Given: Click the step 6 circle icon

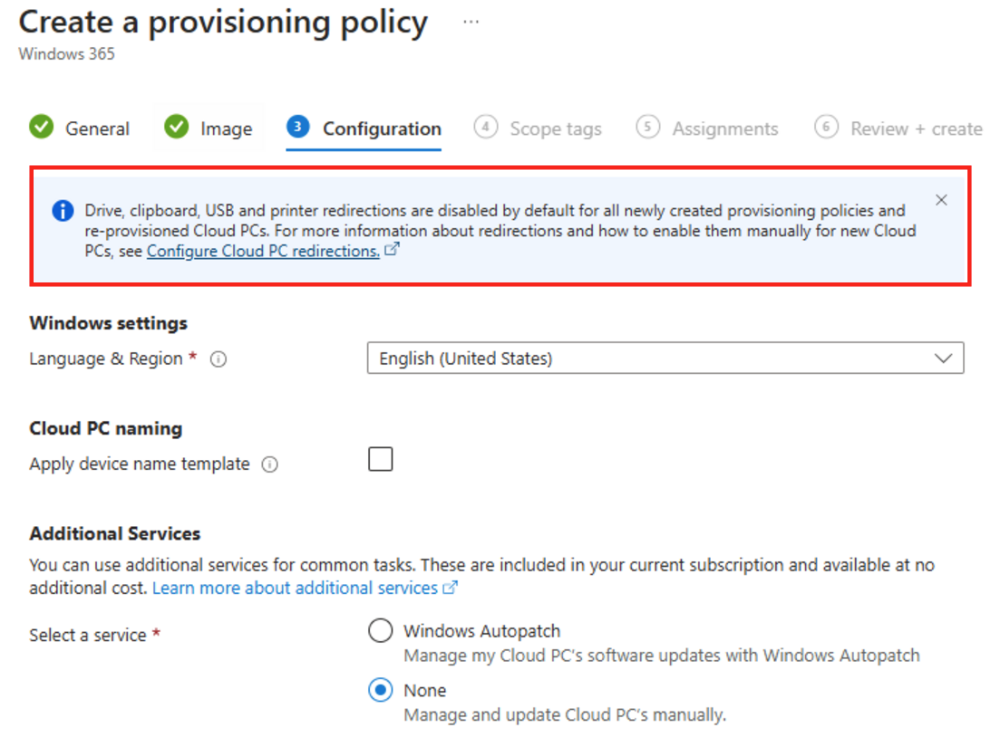Looking at the screenshot, I should pos(826,128).
